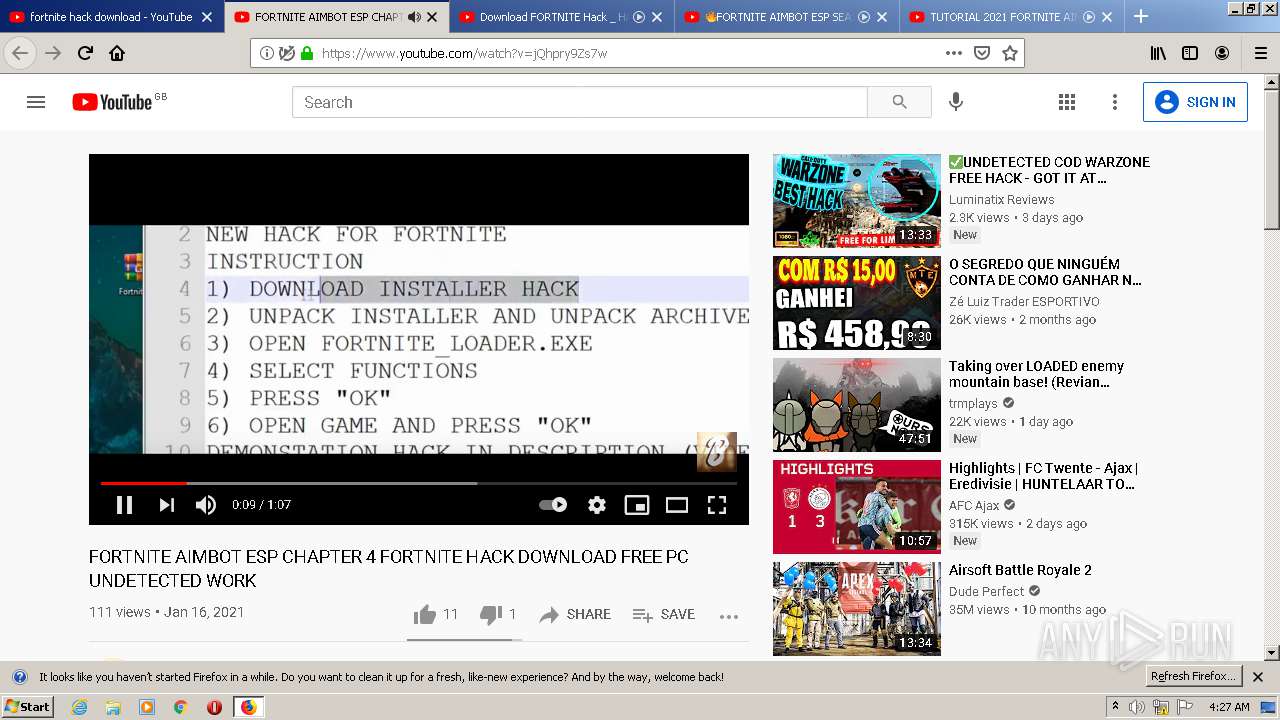This screenshot has height=720, width=1280.
Task: Show site information icon in address bar
Action: 266,53
